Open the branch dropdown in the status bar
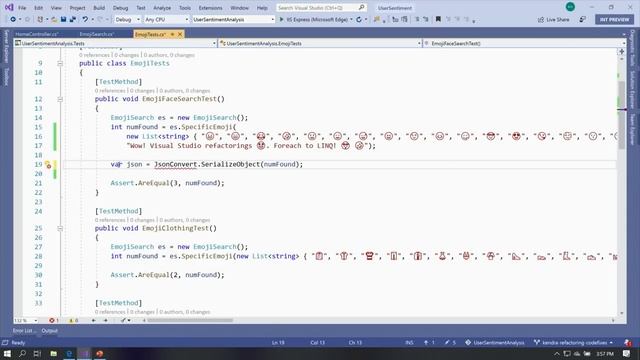 tap(573, 342)
